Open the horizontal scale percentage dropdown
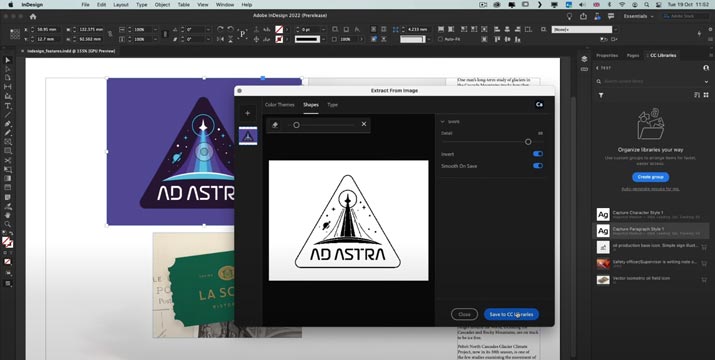 coord(155,29)
